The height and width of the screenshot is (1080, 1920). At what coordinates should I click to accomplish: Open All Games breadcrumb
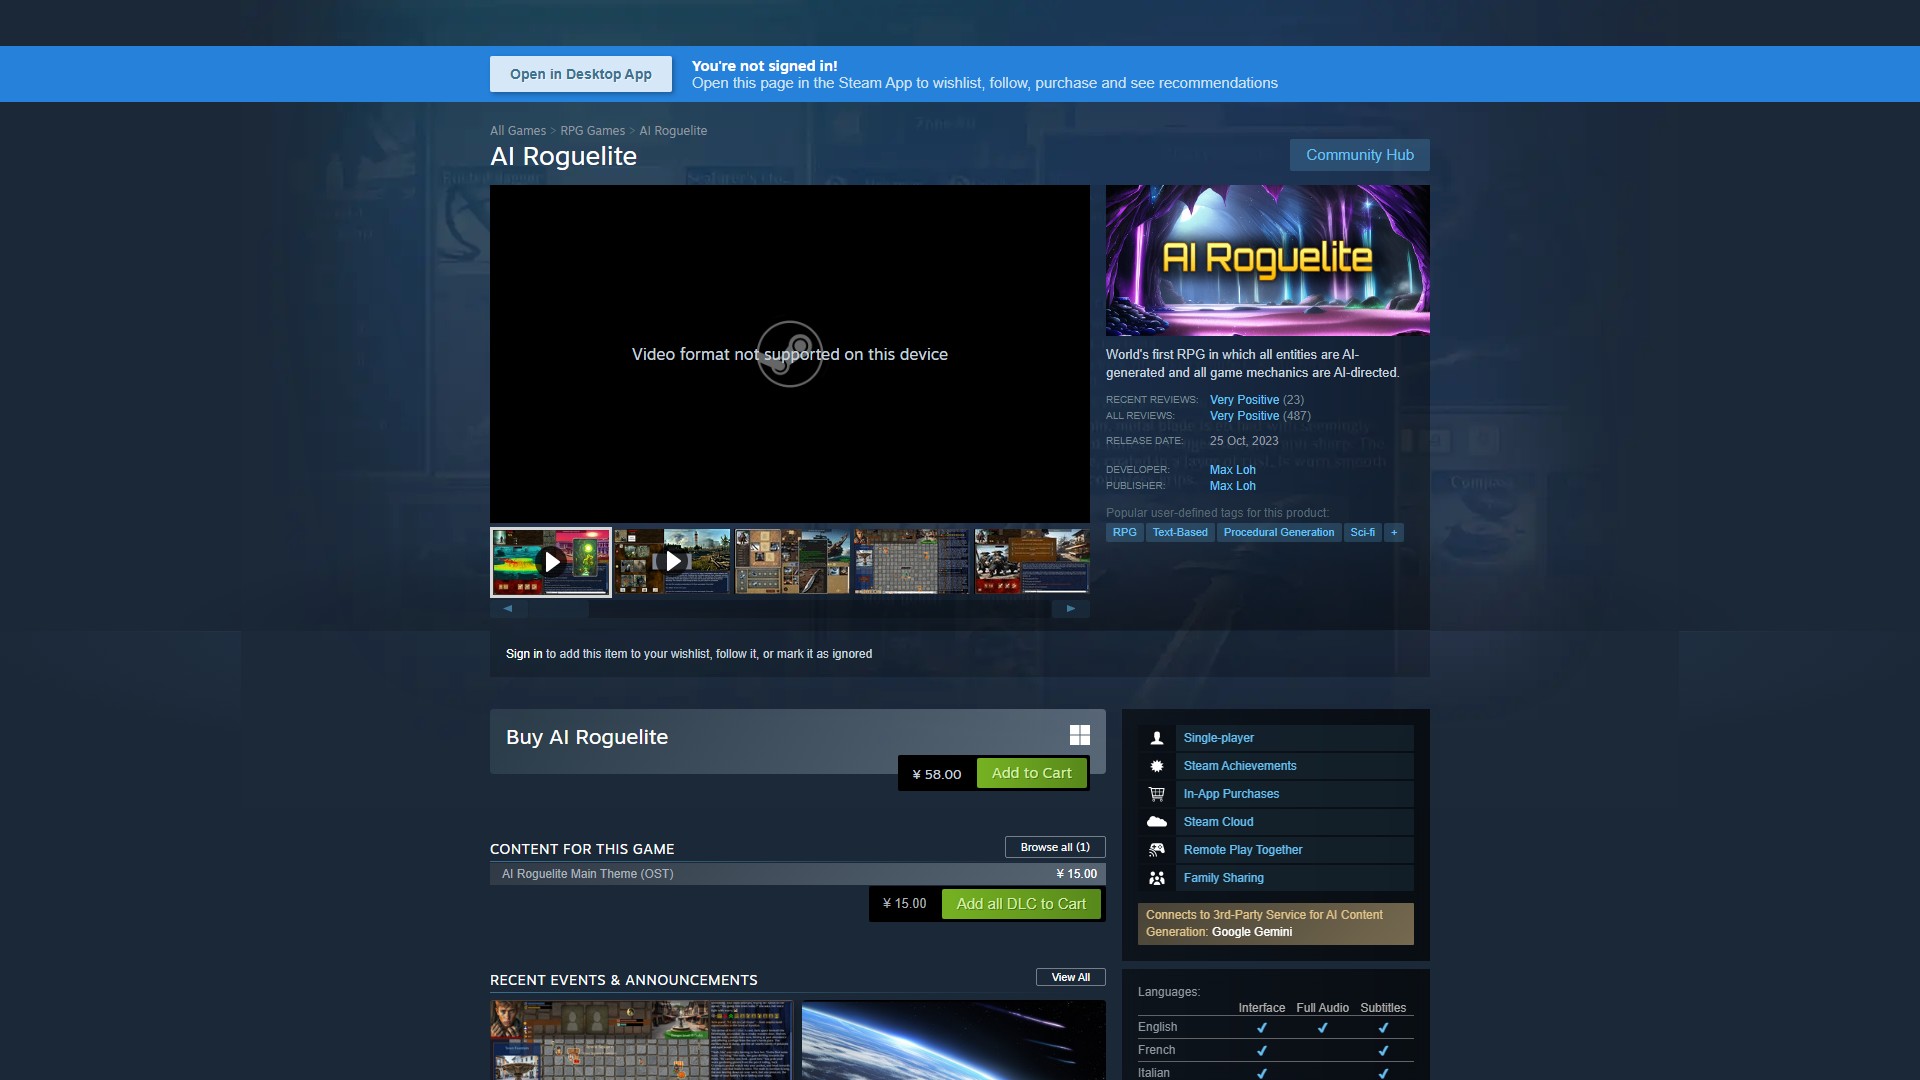point(518,131)
